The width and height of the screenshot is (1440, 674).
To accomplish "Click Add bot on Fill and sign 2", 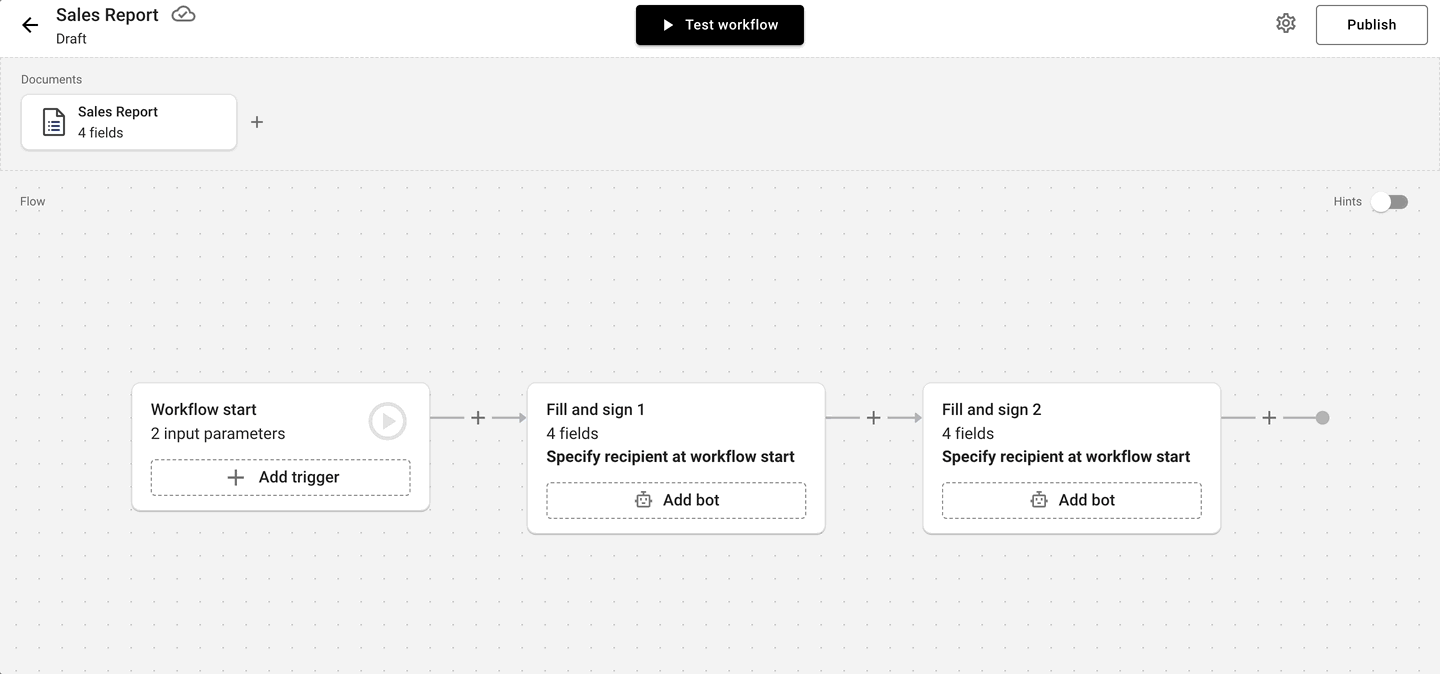I will (1071, 499).
